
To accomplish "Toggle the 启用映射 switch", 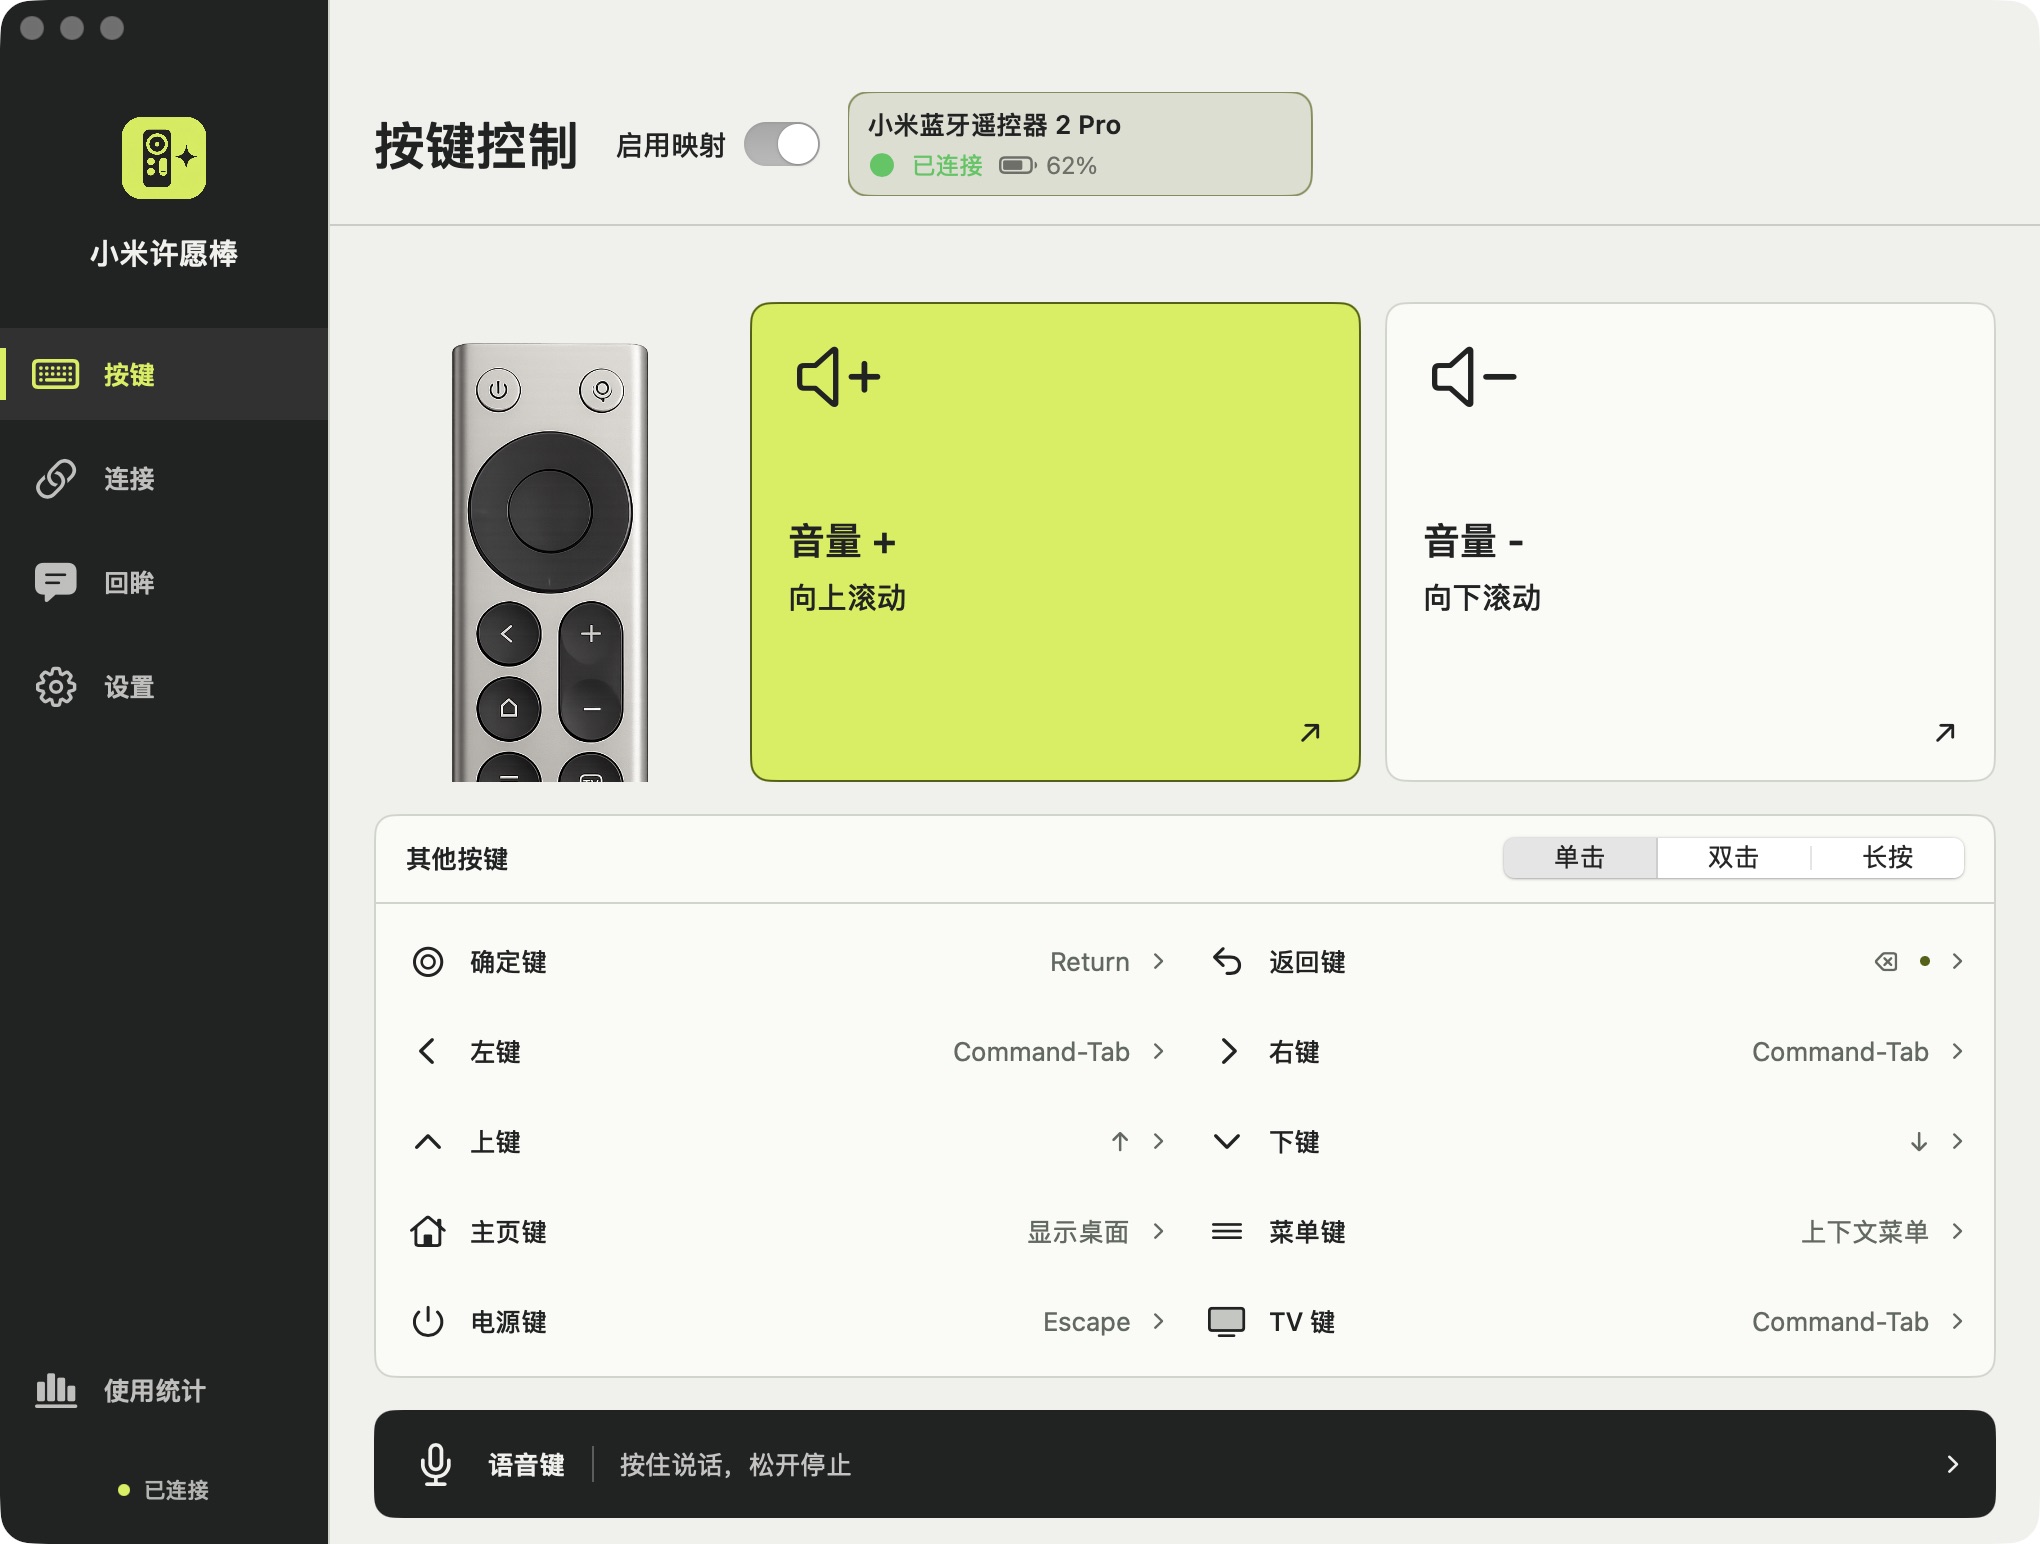I will [x=781, y=145].
